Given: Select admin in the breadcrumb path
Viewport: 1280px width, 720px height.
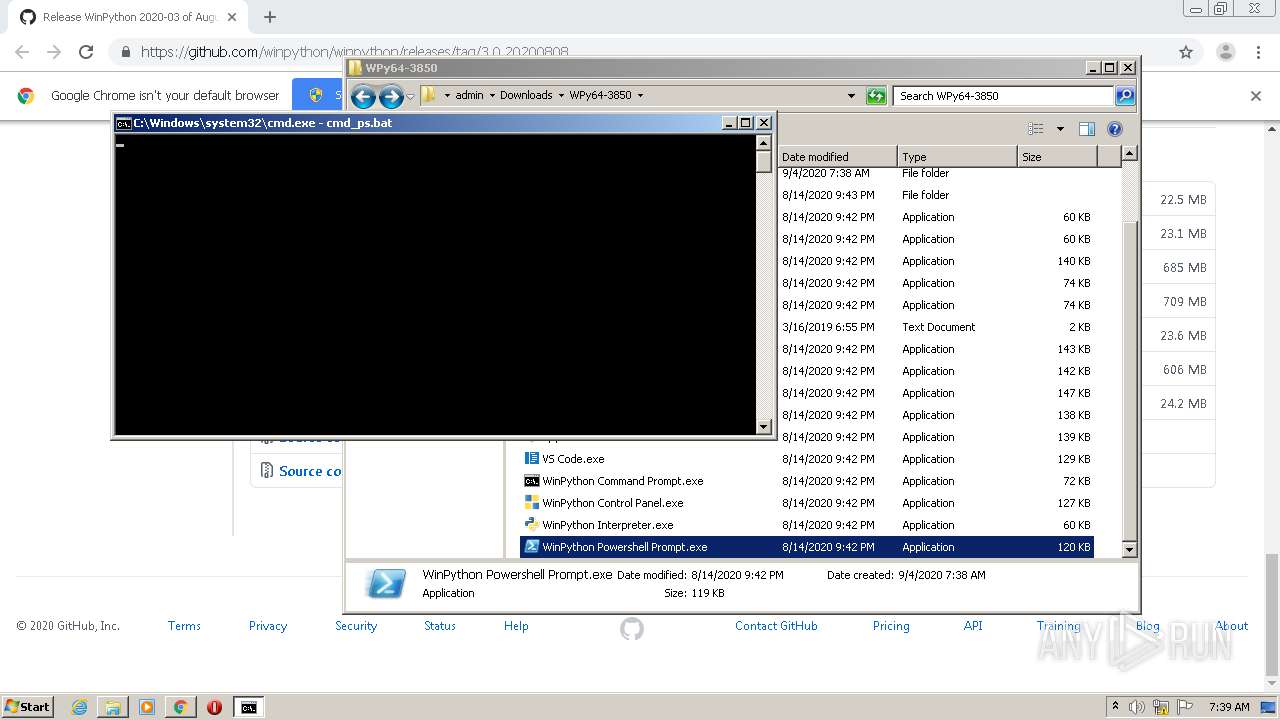Looking at the screenshot, I should [469, 96].
